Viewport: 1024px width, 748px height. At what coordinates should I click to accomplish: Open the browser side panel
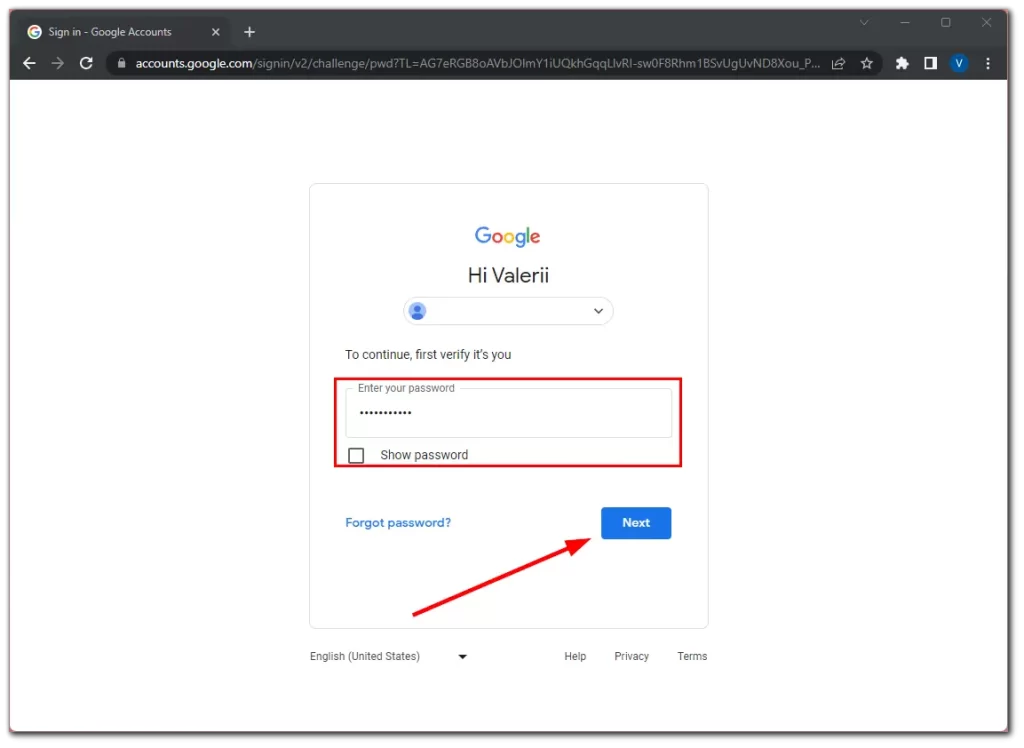[931, 63]
